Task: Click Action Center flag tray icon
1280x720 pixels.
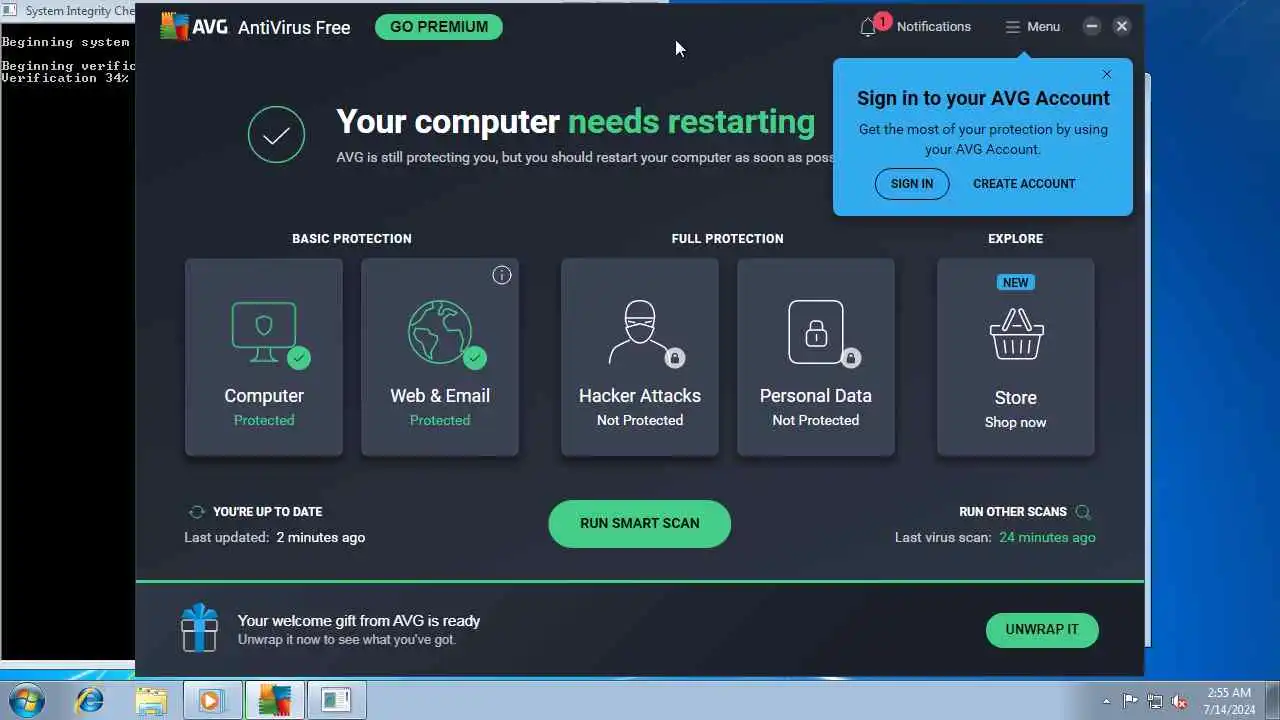Action: point(1130,701)
